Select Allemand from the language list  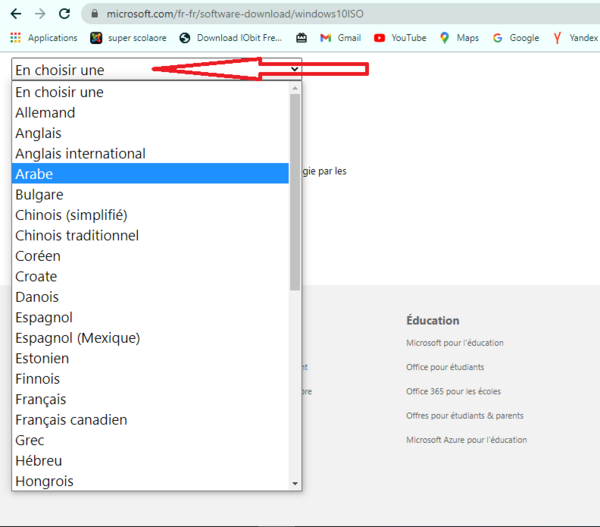click(x=150, y=113)
